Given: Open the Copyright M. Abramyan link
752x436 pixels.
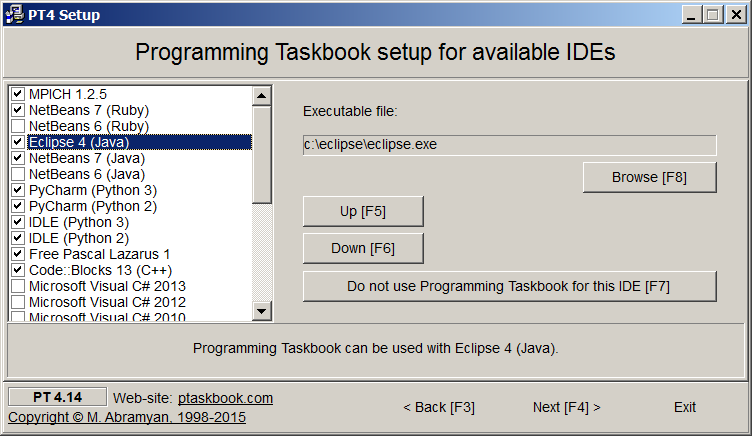Looking at the screenshot, I should click(x=127, y=417).
